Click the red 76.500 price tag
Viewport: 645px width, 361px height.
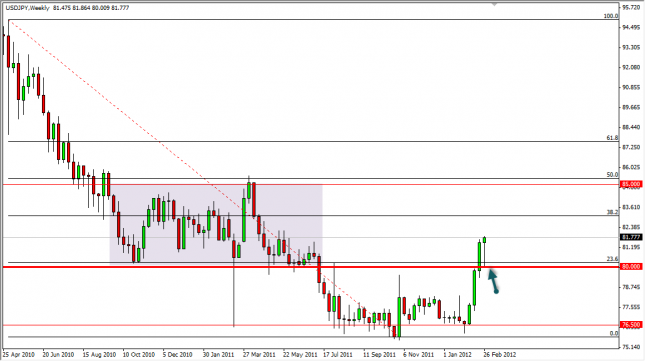(x=631, y=325)
